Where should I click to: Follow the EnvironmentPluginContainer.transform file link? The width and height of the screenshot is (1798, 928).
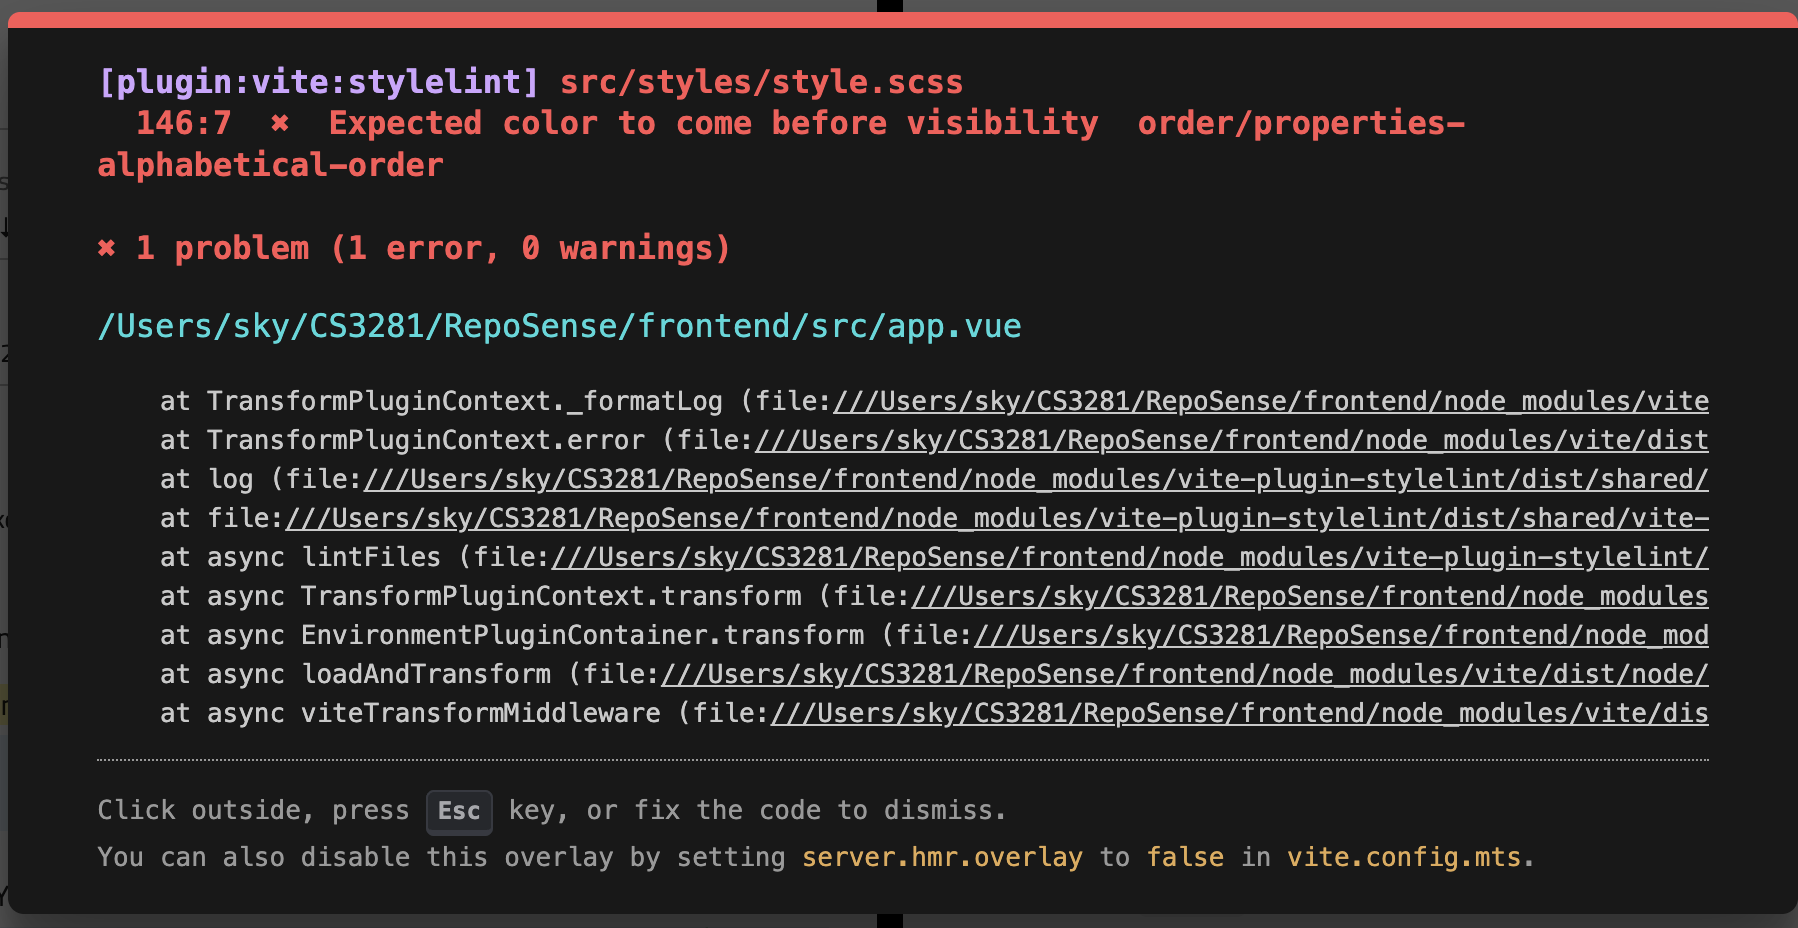click(x=1340, y=635)
